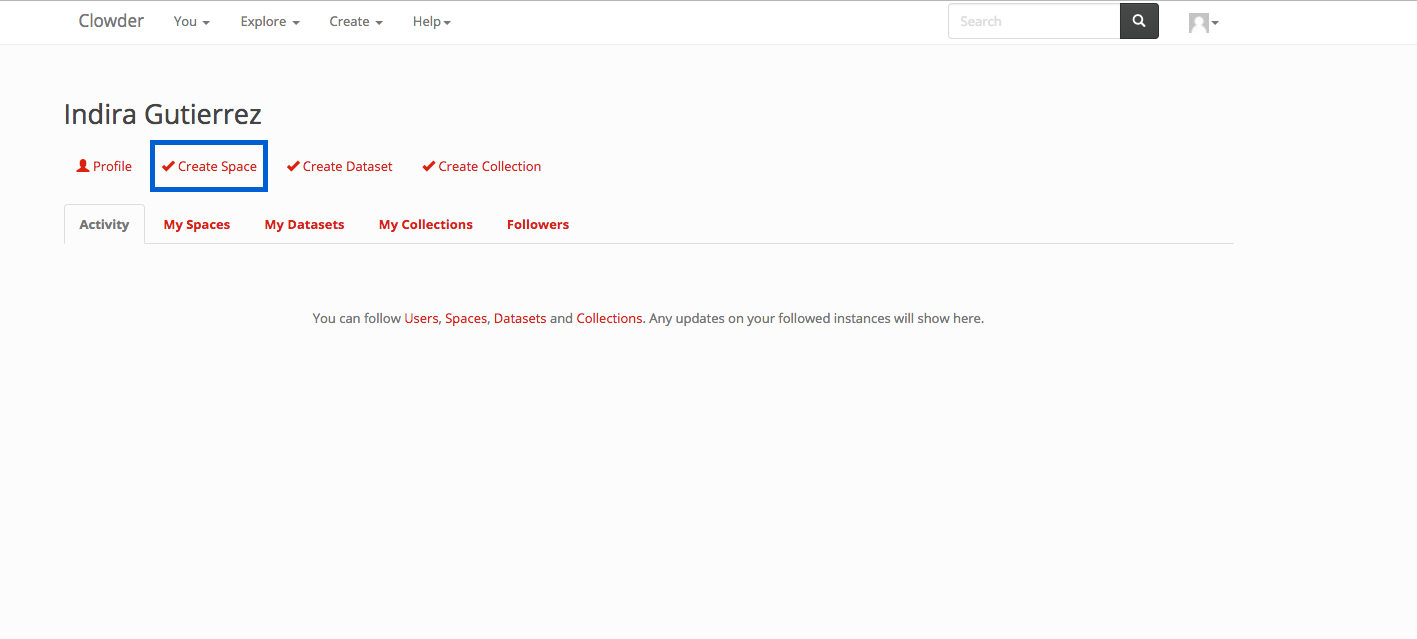1417x639 pixels.
Task: Switch to the My Datasets tab
Action: click(304, 224)
